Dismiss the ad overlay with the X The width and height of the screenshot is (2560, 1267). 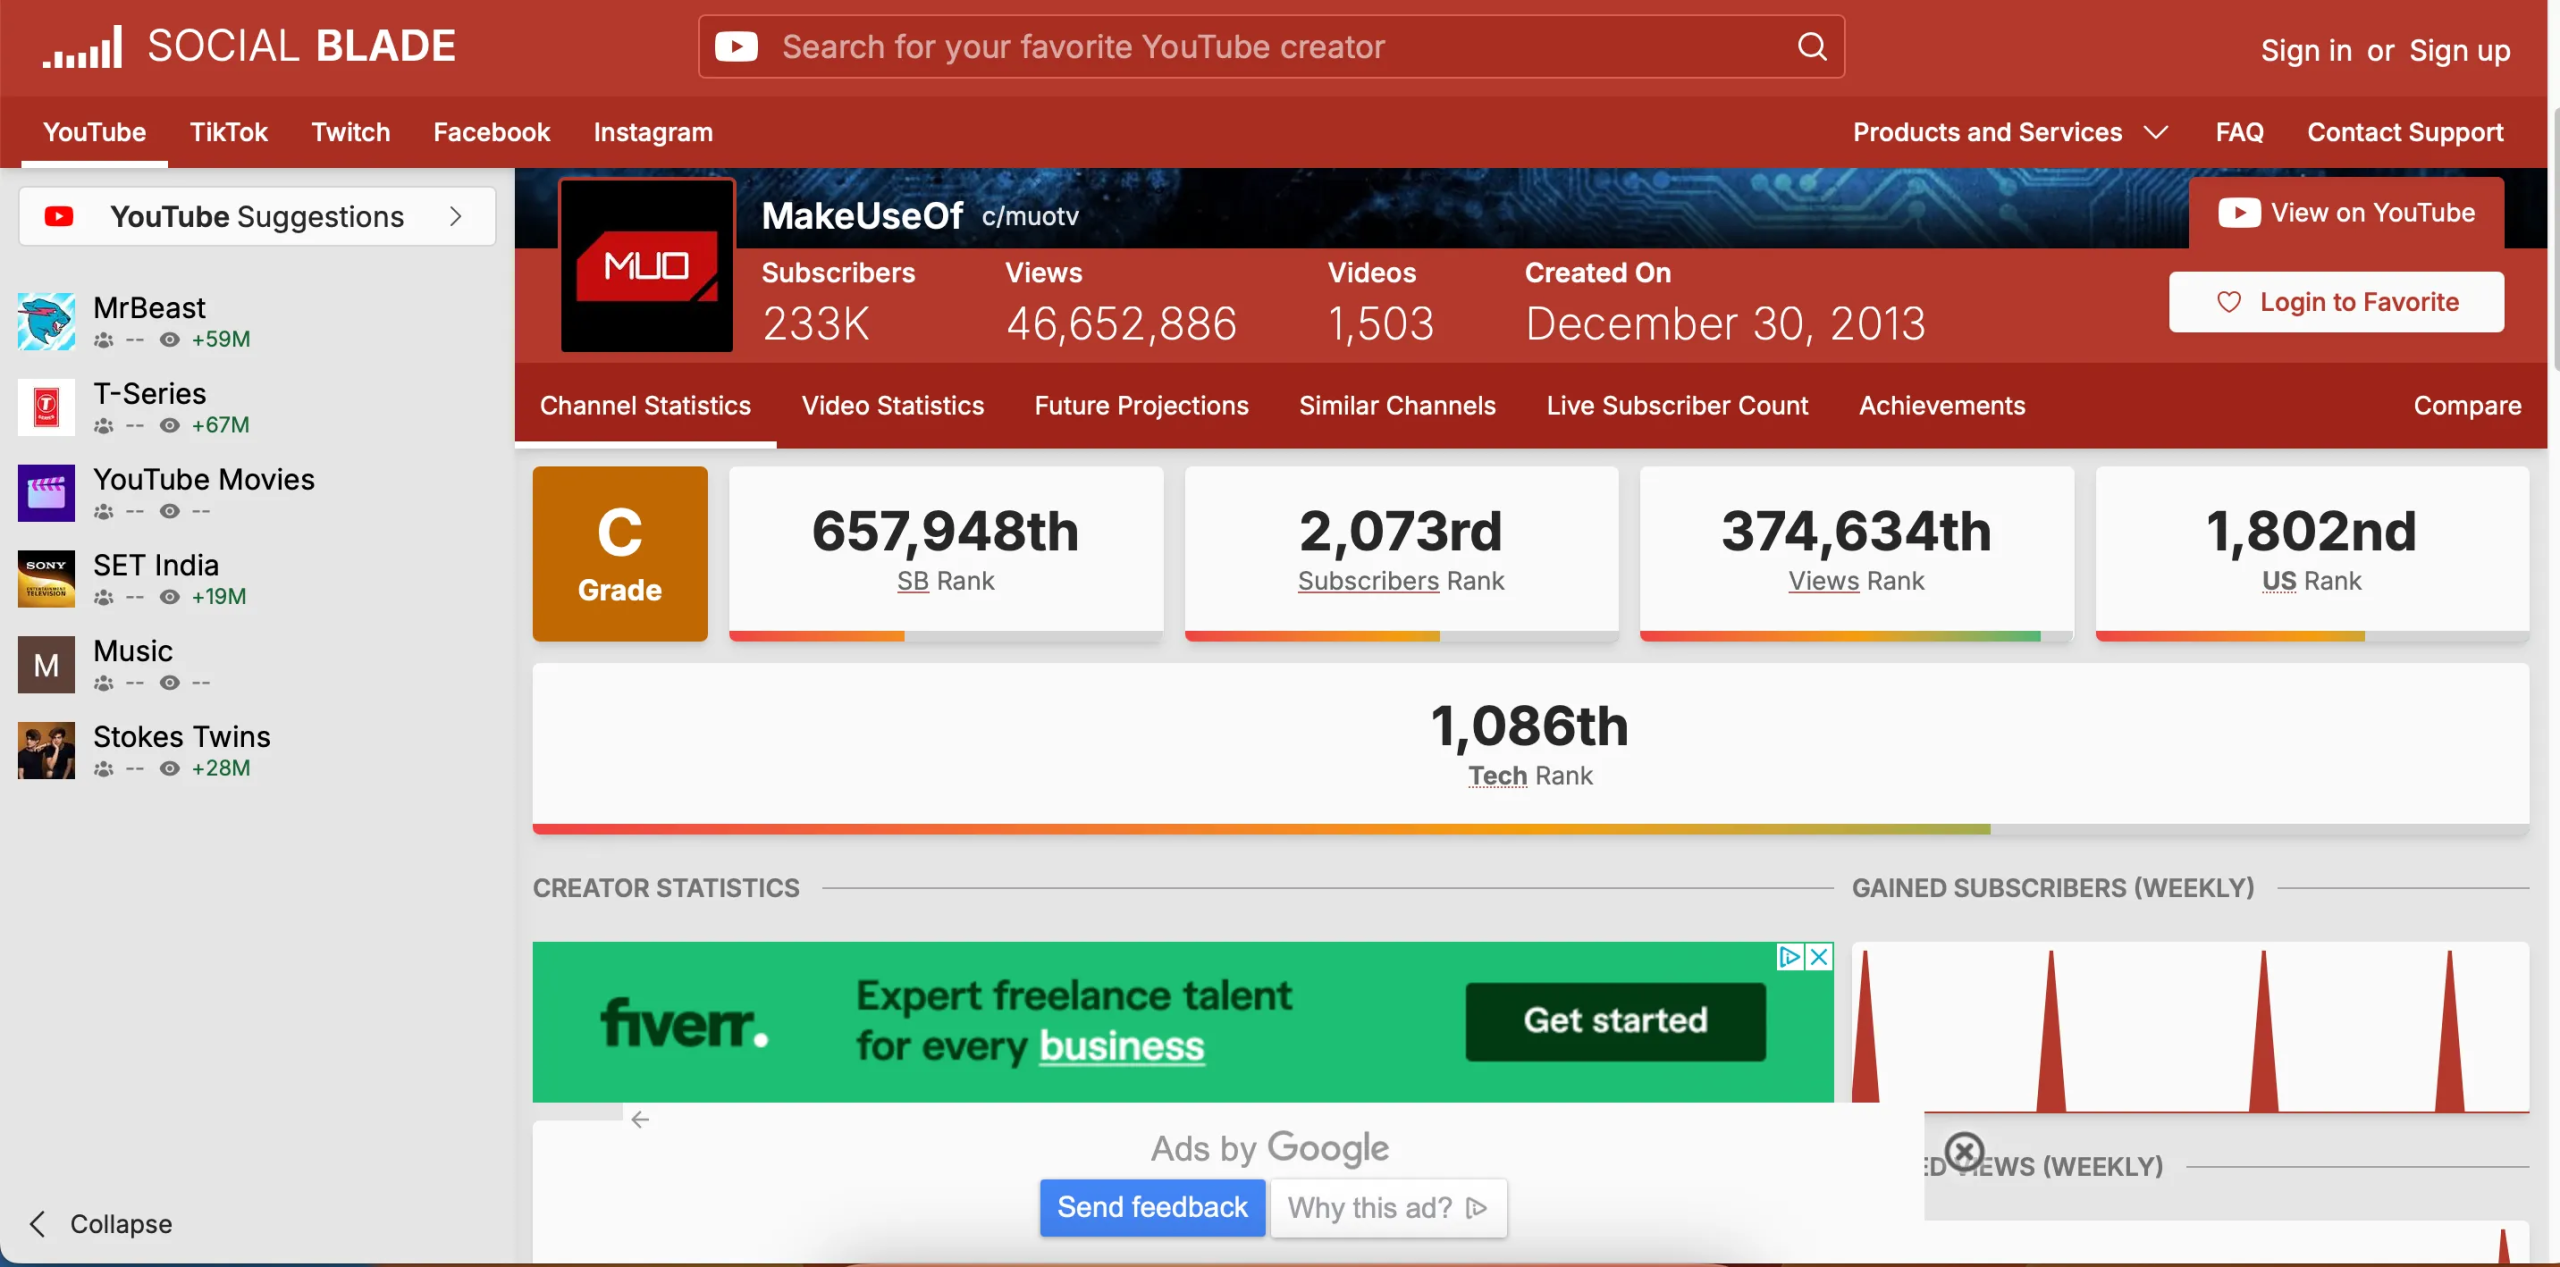1963,1151
